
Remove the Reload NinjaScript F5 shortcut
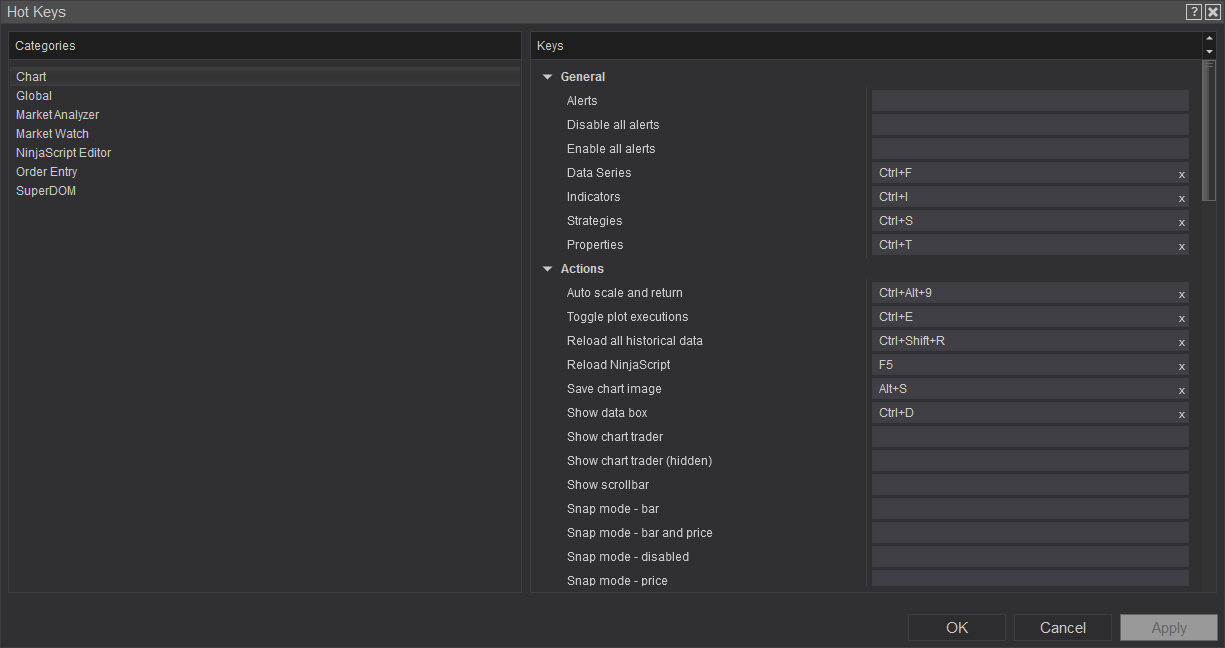coord(1181,366)
